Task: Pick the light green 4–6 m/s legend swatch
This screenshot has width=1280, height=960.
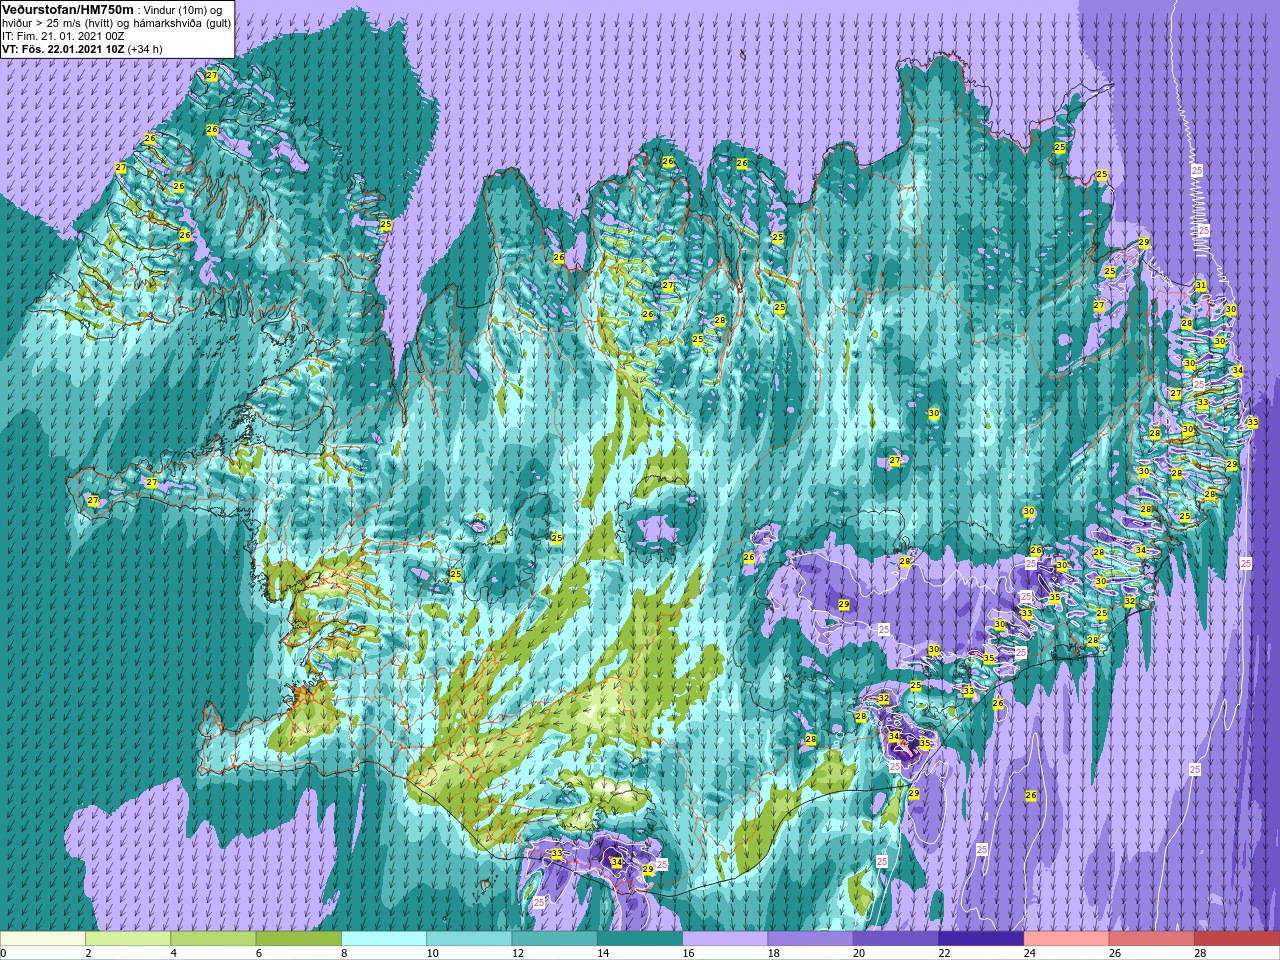Action: 213,939
